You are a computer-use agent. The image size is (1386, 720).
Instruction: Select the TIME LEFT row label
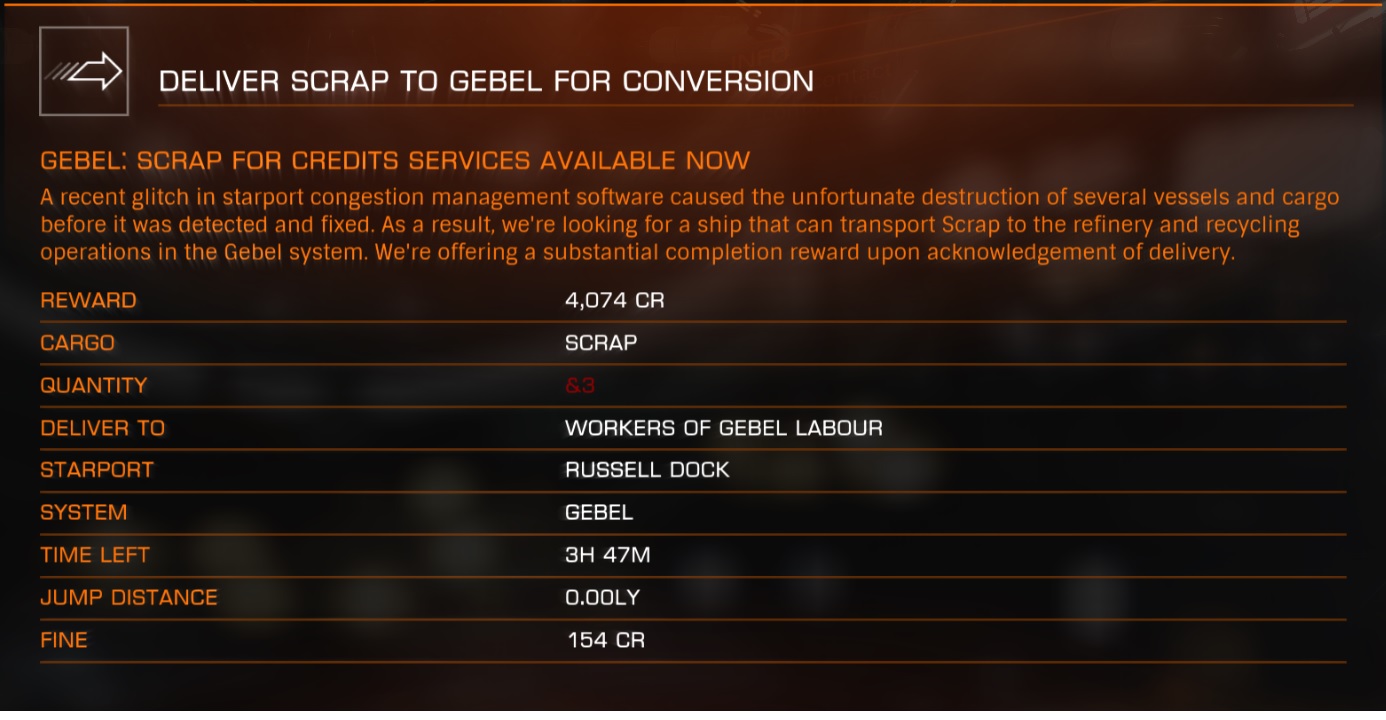[95, 555]
